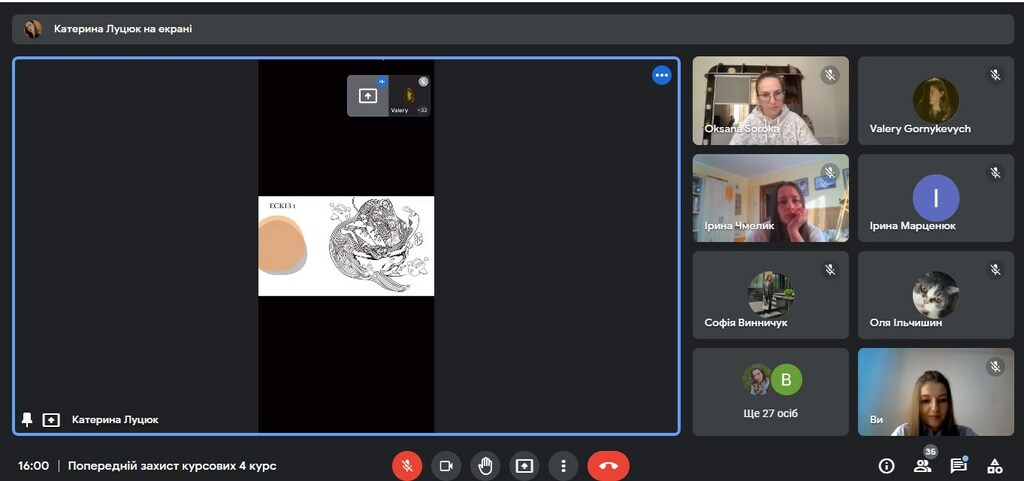
Task: Click the 16:00 clock text
Action: (x=33, y=466)
